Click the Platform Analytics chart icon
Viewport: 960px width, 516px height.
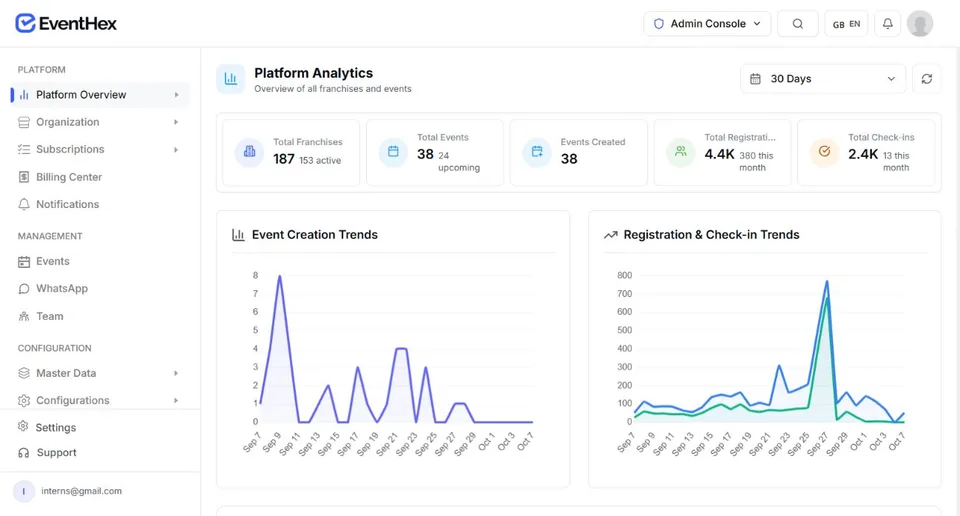(231, 79)
